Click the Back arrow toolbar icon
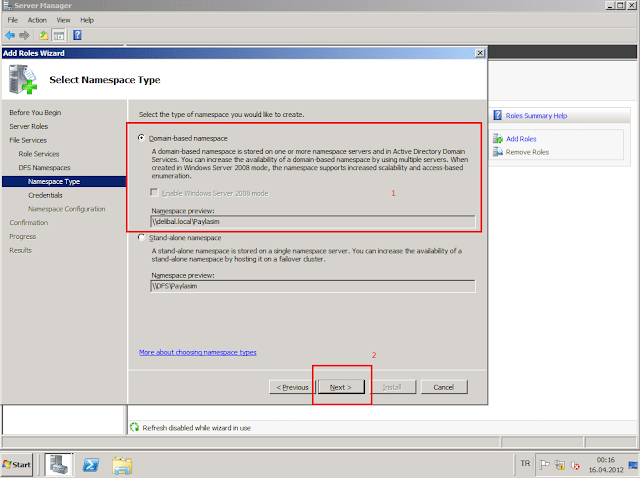Screen dimensions: 640x478 click(11, 35)
